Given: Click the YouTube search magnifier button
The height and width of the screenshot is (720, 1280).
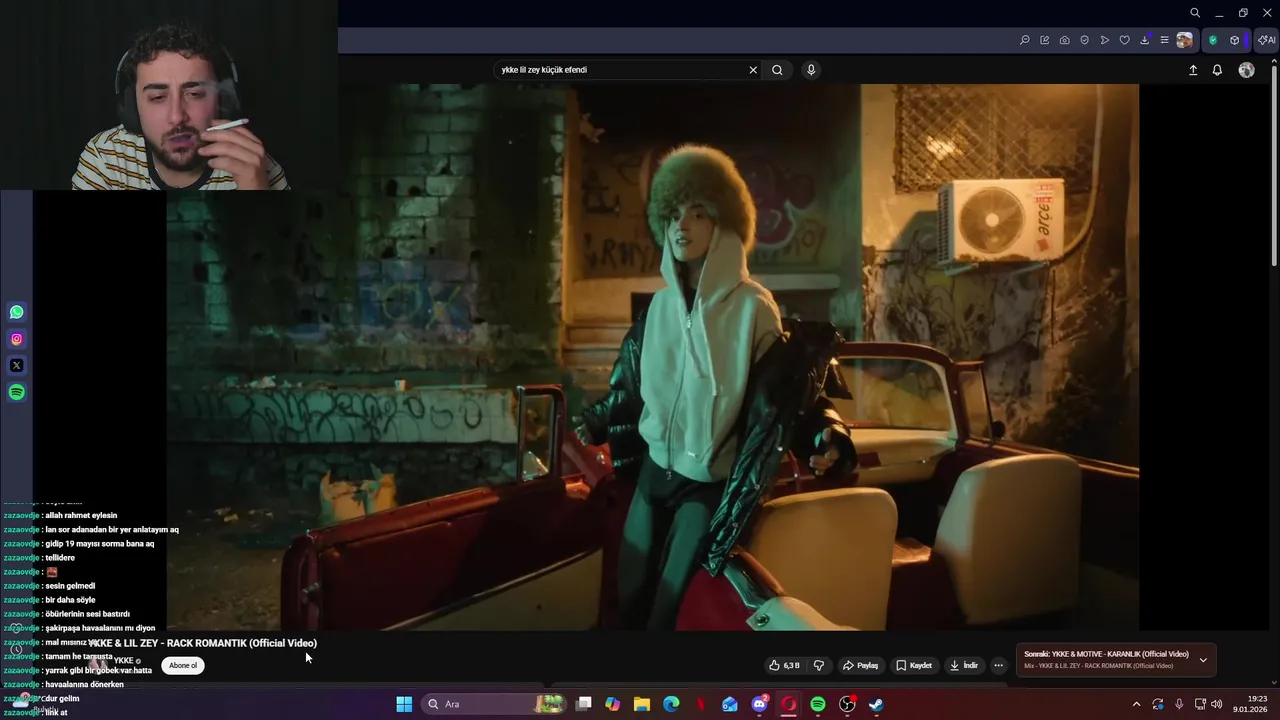Looking at the screenshot, I should [x=777, y=70].
